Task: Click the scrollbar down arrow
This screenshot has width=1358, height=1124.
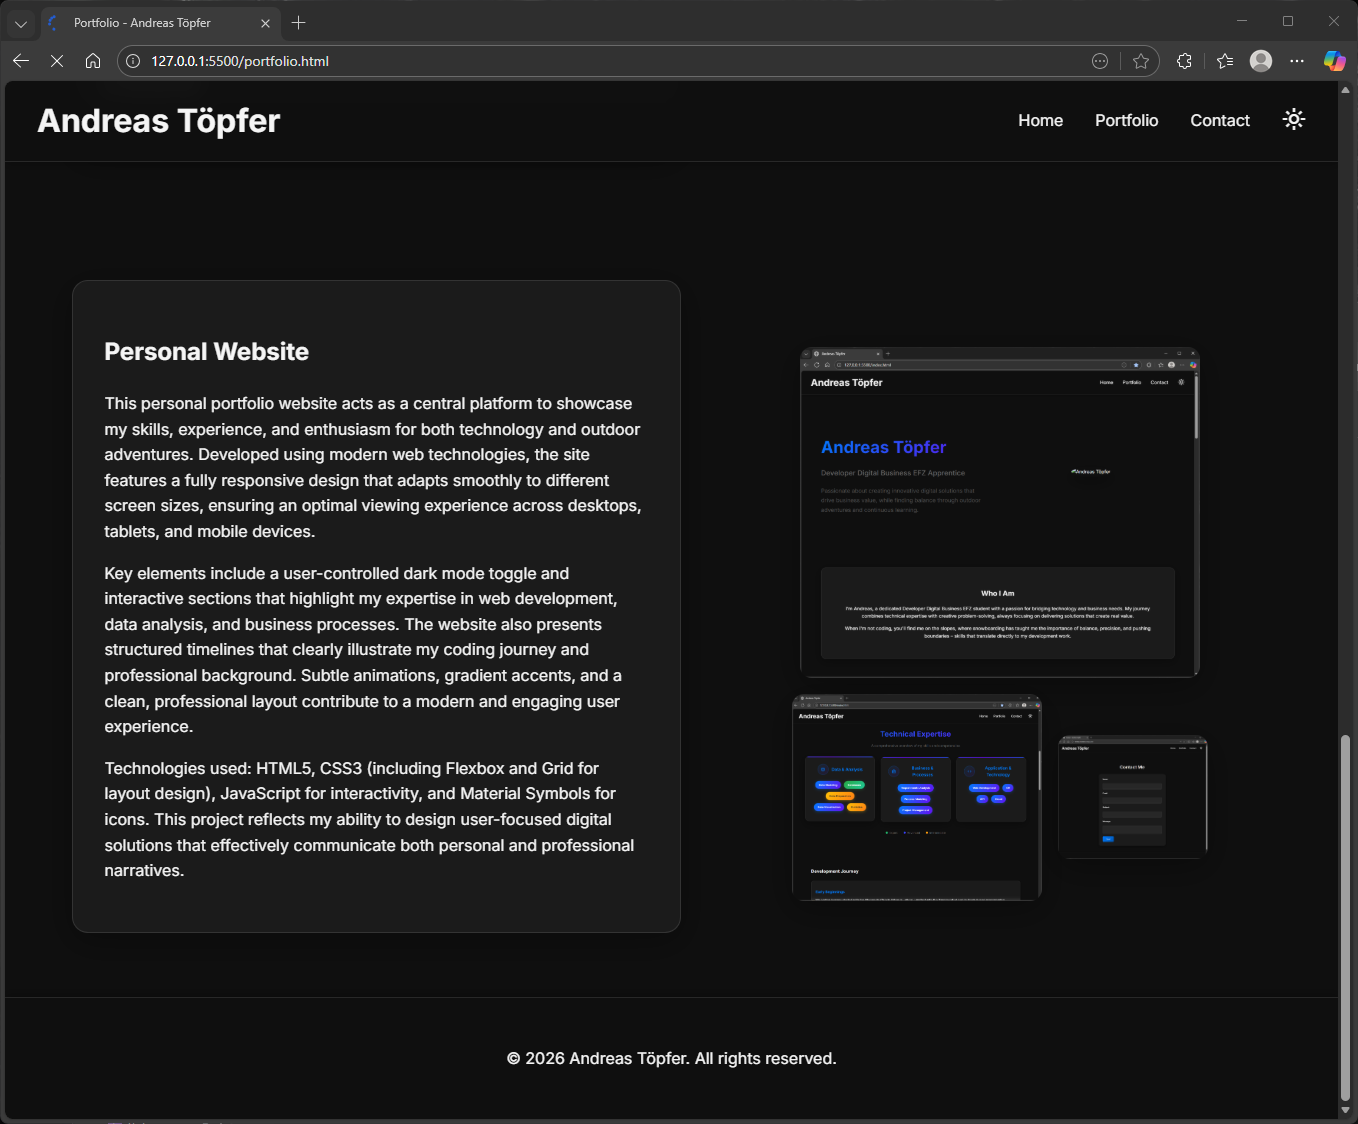Action: pos(1345,1110)
